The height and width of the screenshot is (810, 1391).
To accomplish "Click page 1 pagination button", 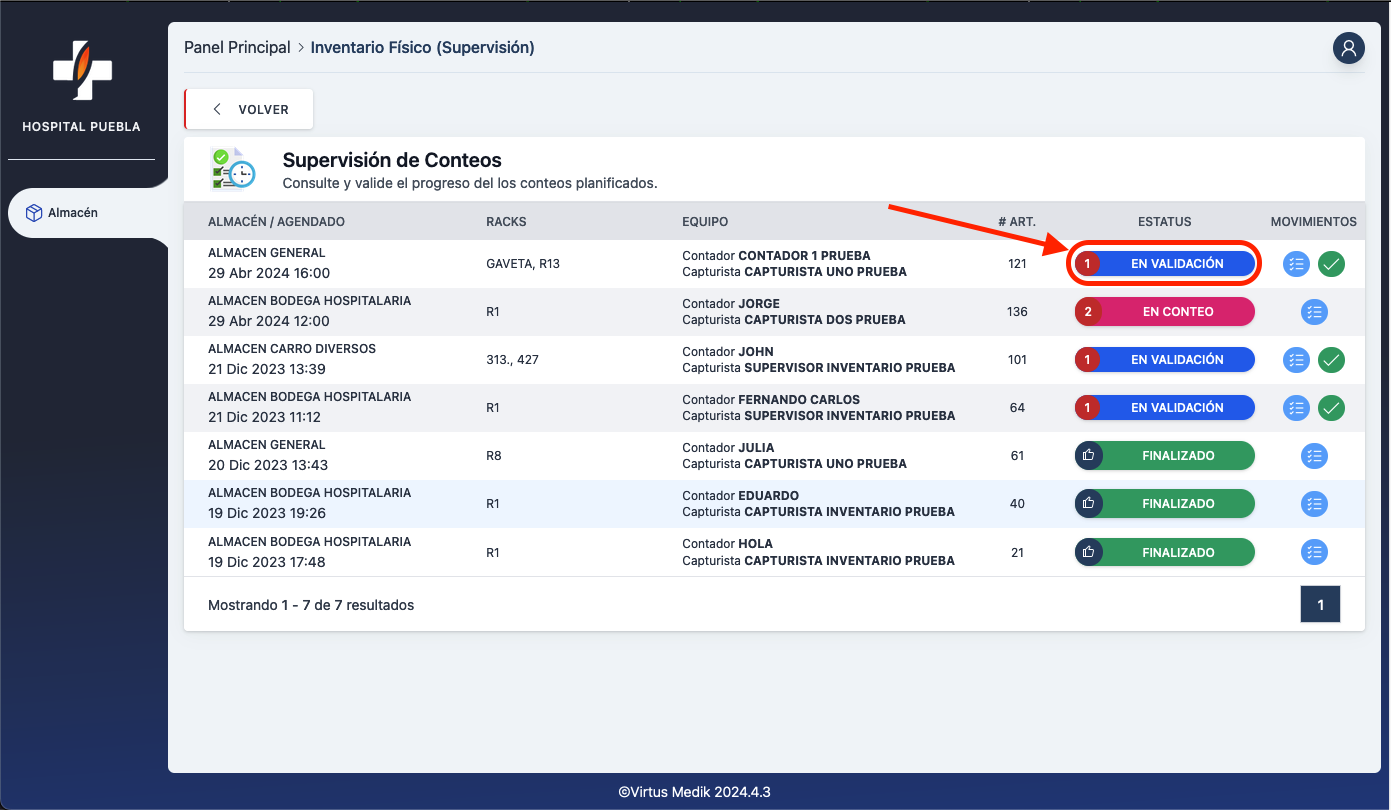I will [x=1320, y=604].
